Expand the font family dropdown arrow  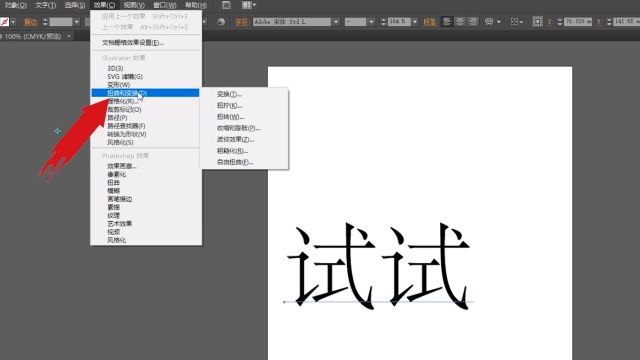point(336,22)
